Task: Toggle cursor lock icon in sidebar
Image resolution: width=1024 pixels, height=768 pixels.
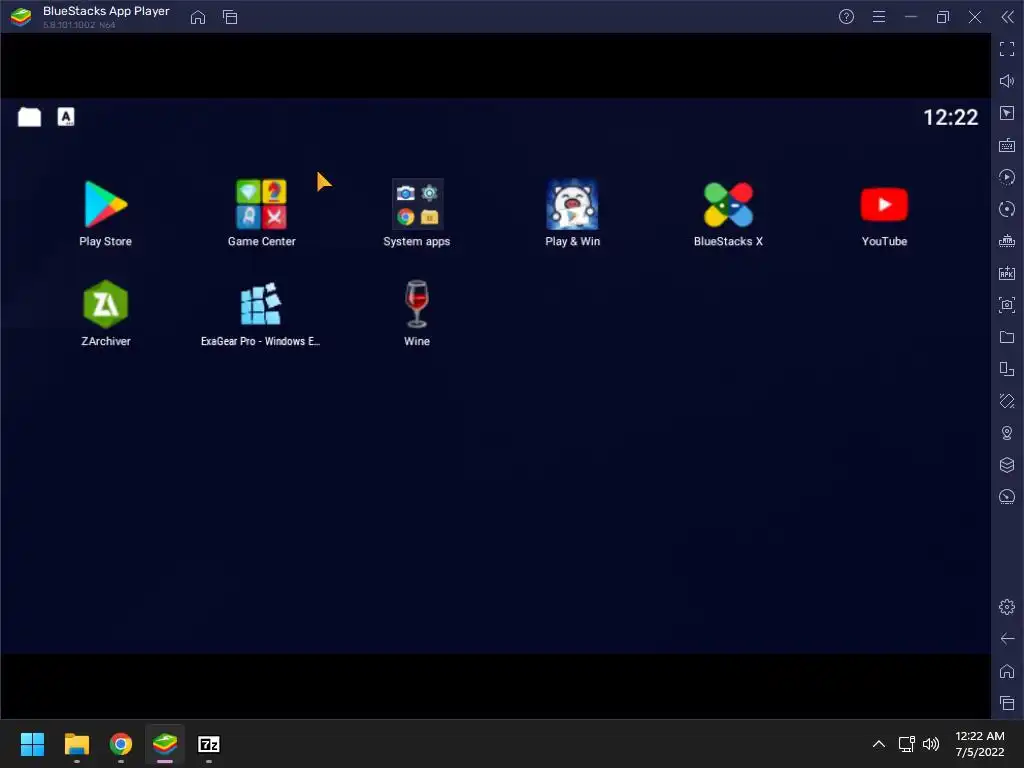Action: [x=1007, y=113]
